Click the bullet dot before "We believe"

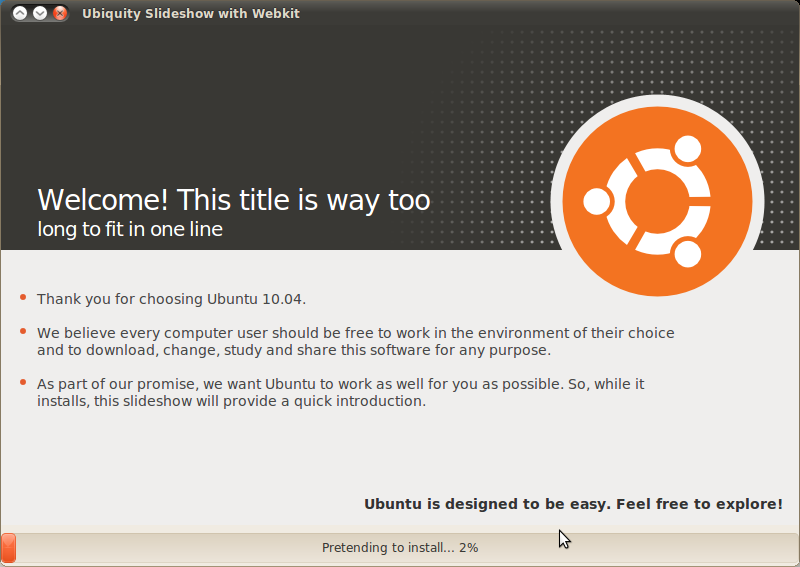23,332
